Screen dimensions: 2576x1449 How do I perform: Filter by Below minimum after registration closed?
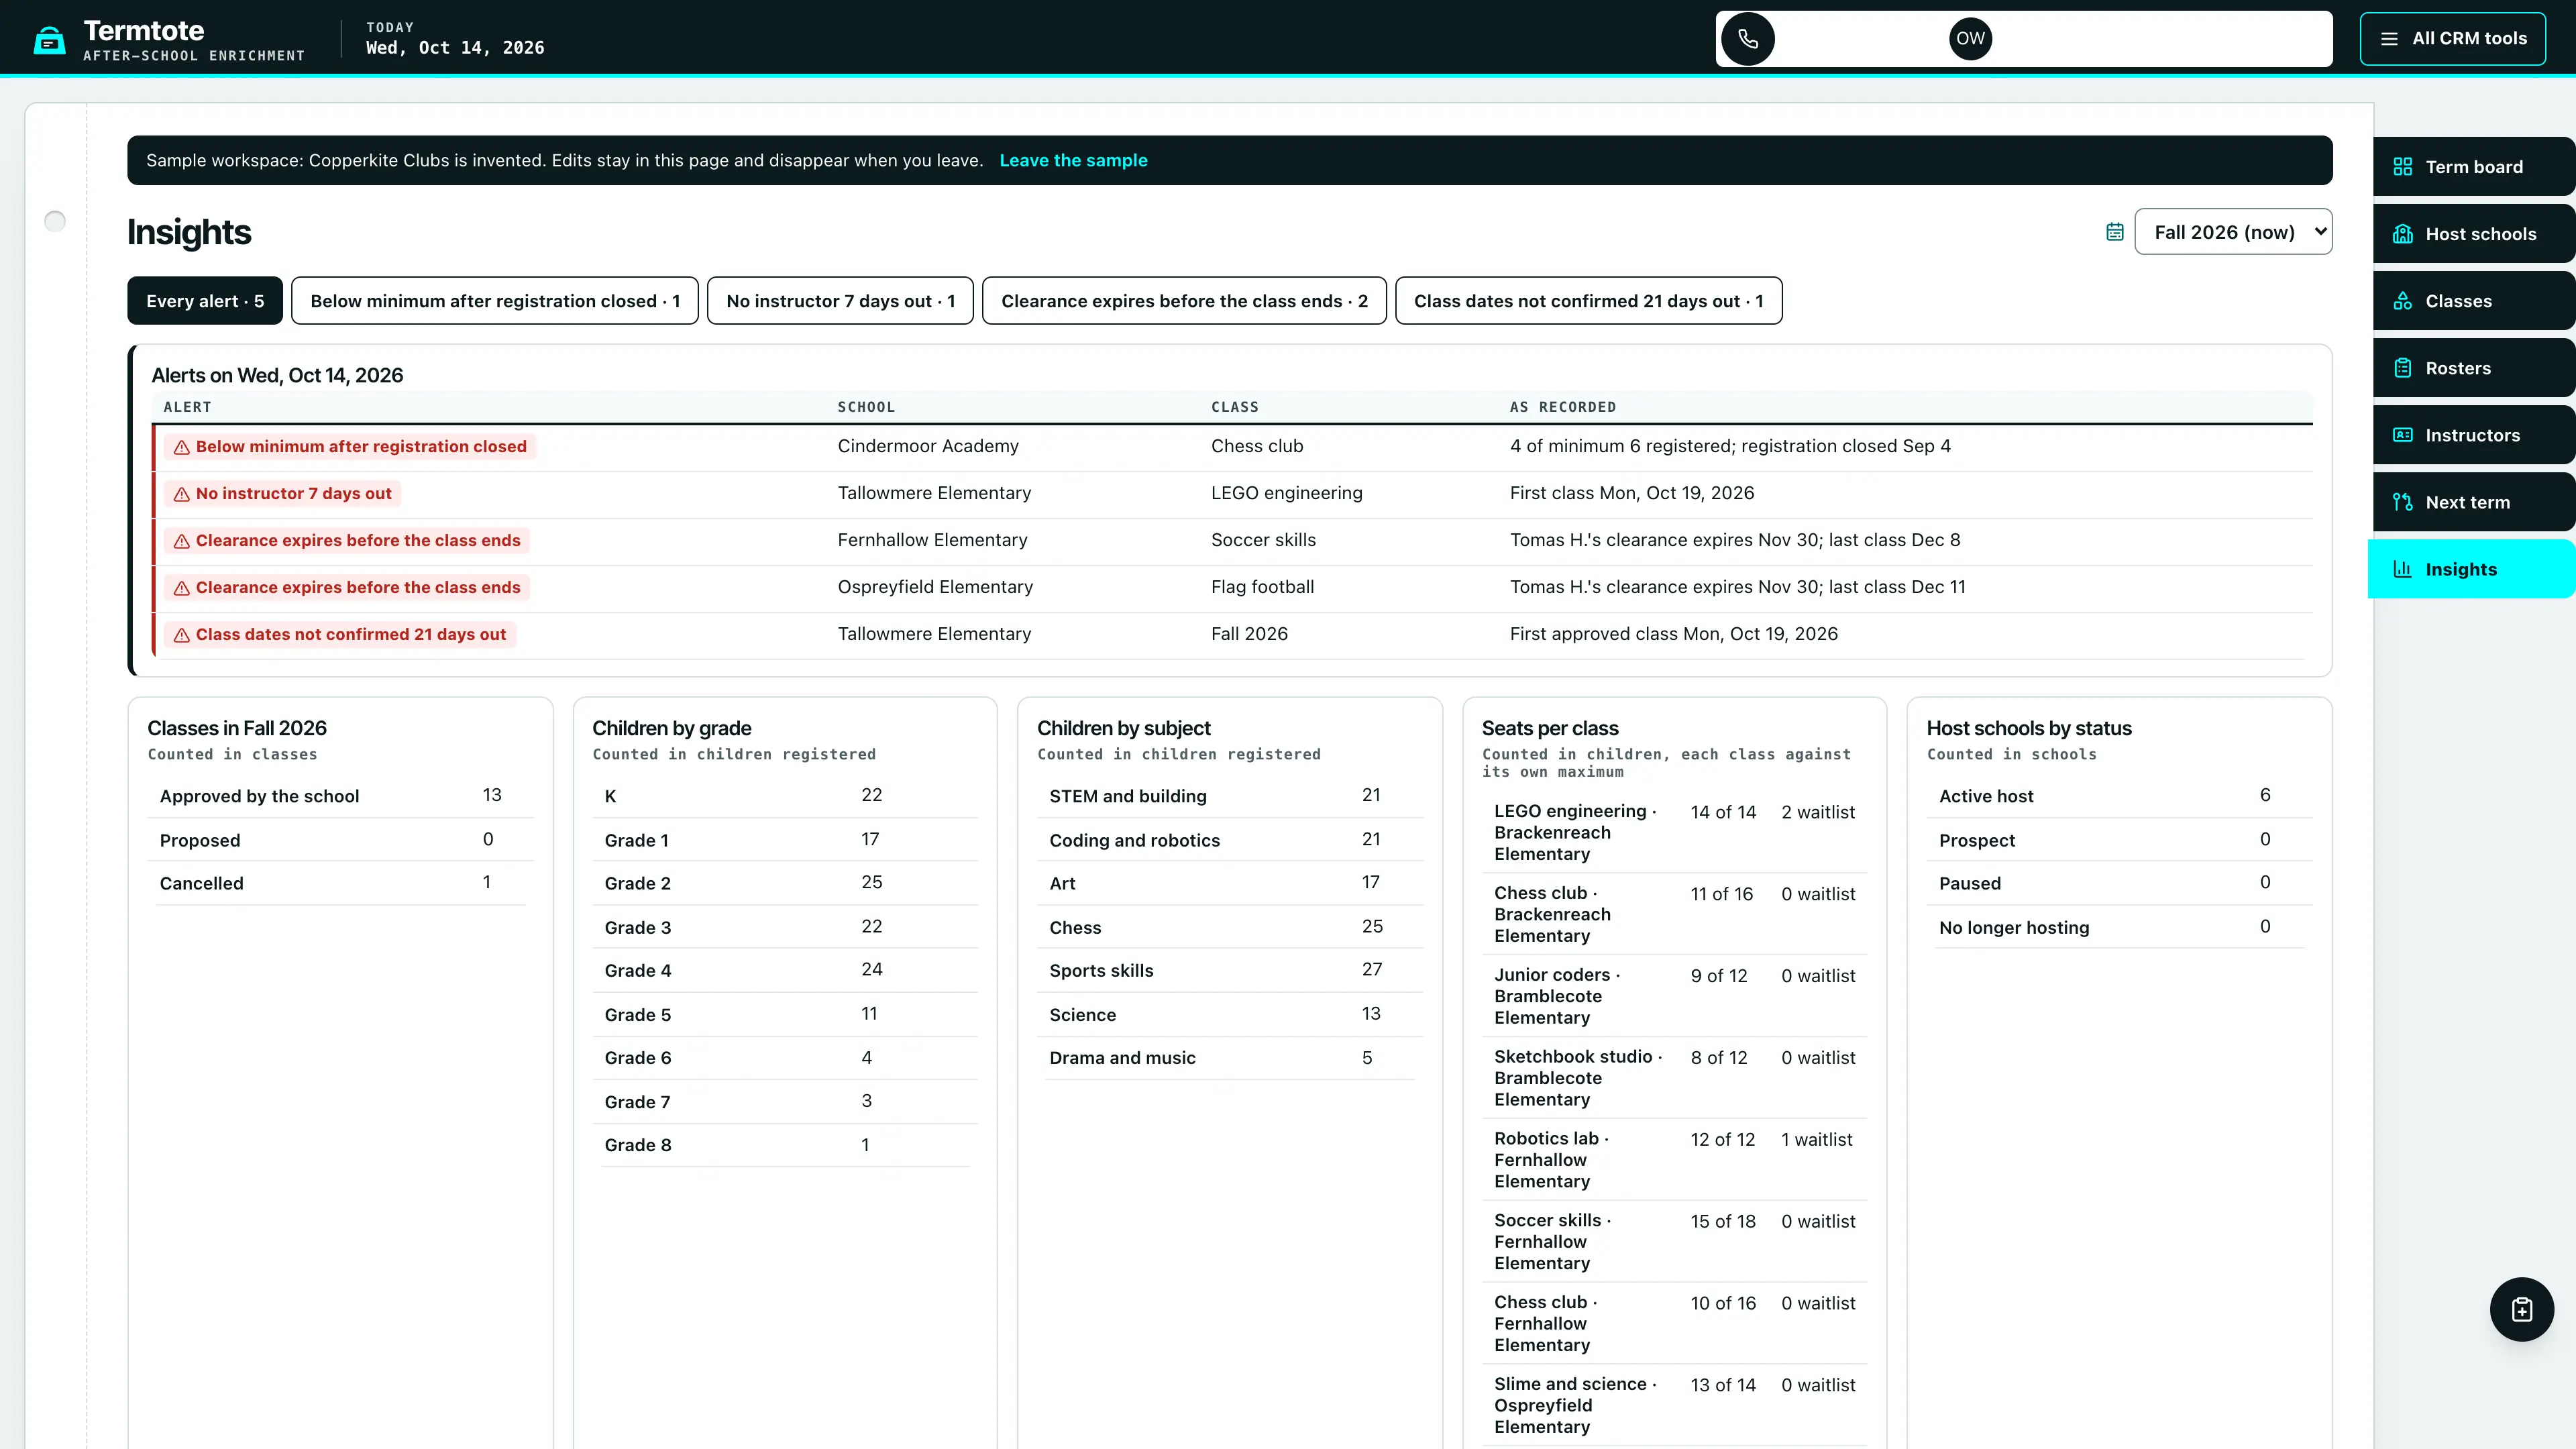(x=495, y=301)
